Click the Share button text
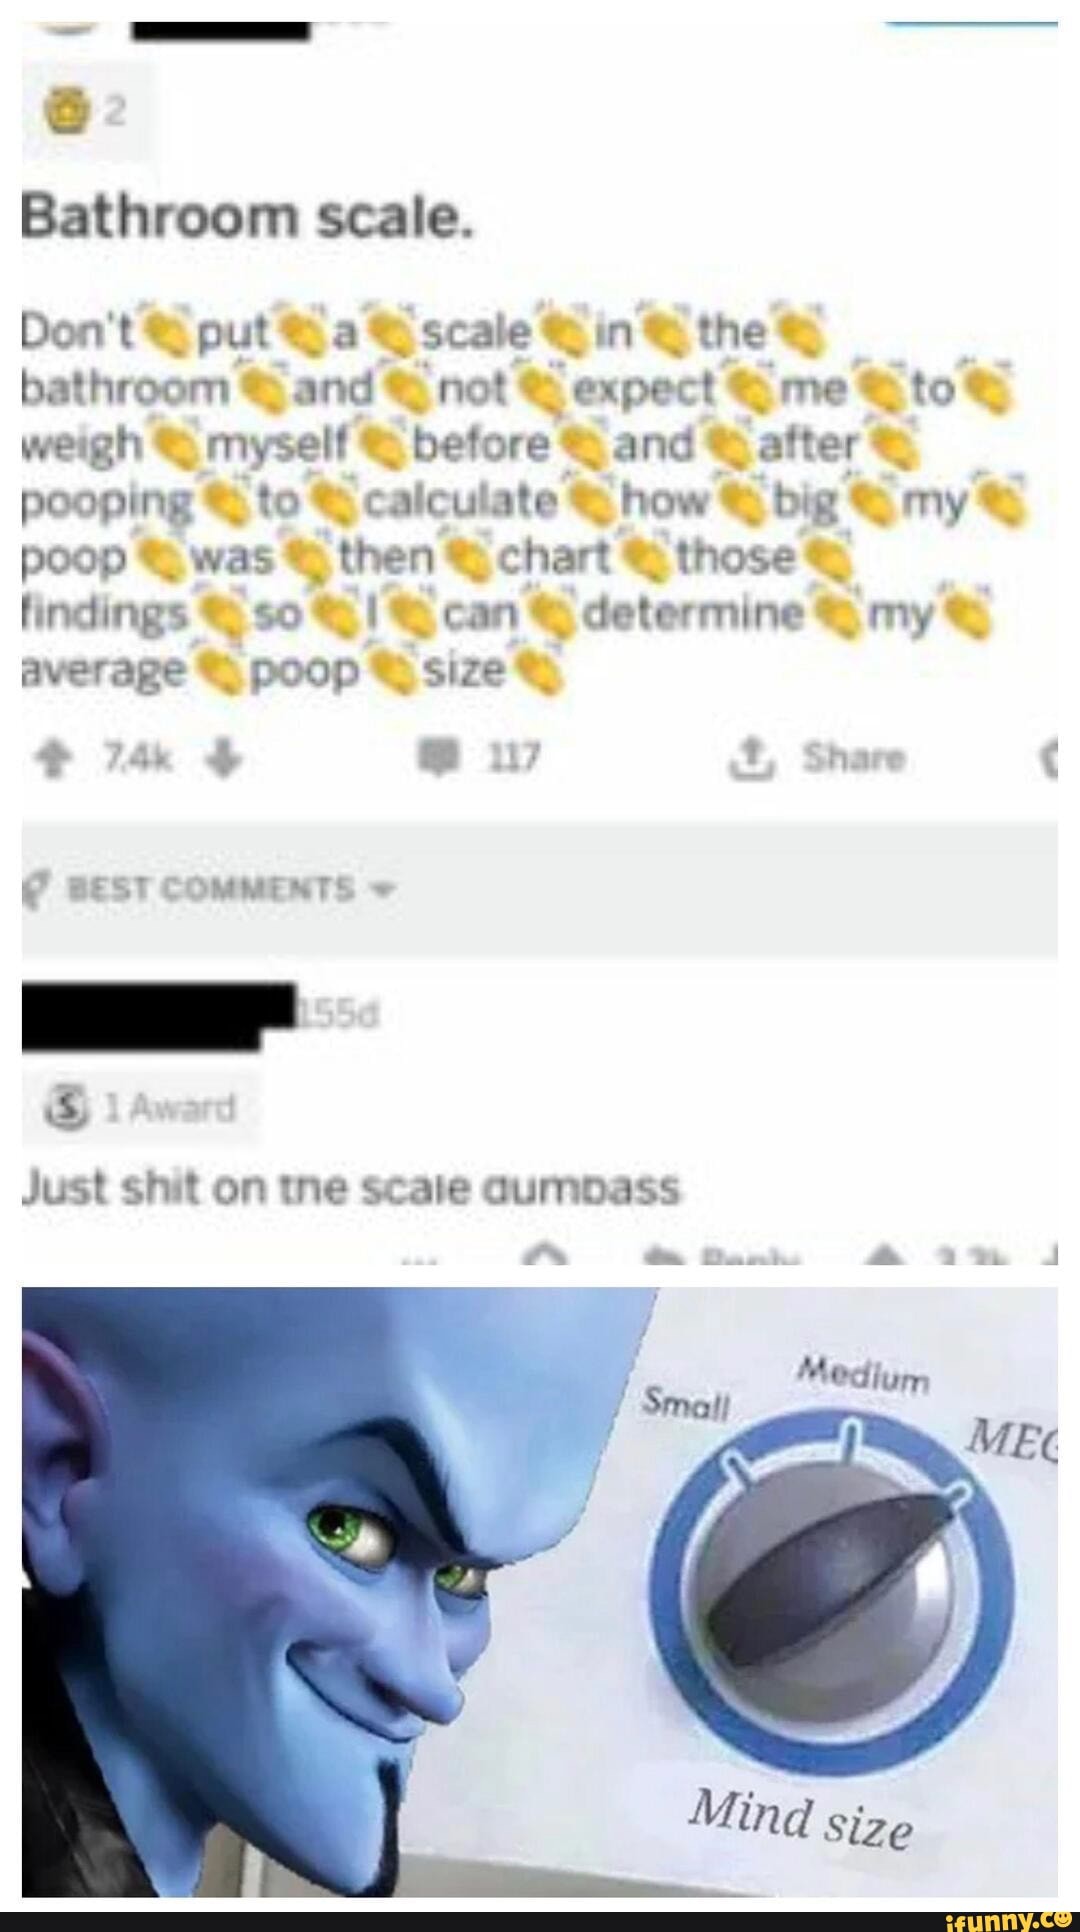Screen dimensions: 1080x1932 (853, 759)
